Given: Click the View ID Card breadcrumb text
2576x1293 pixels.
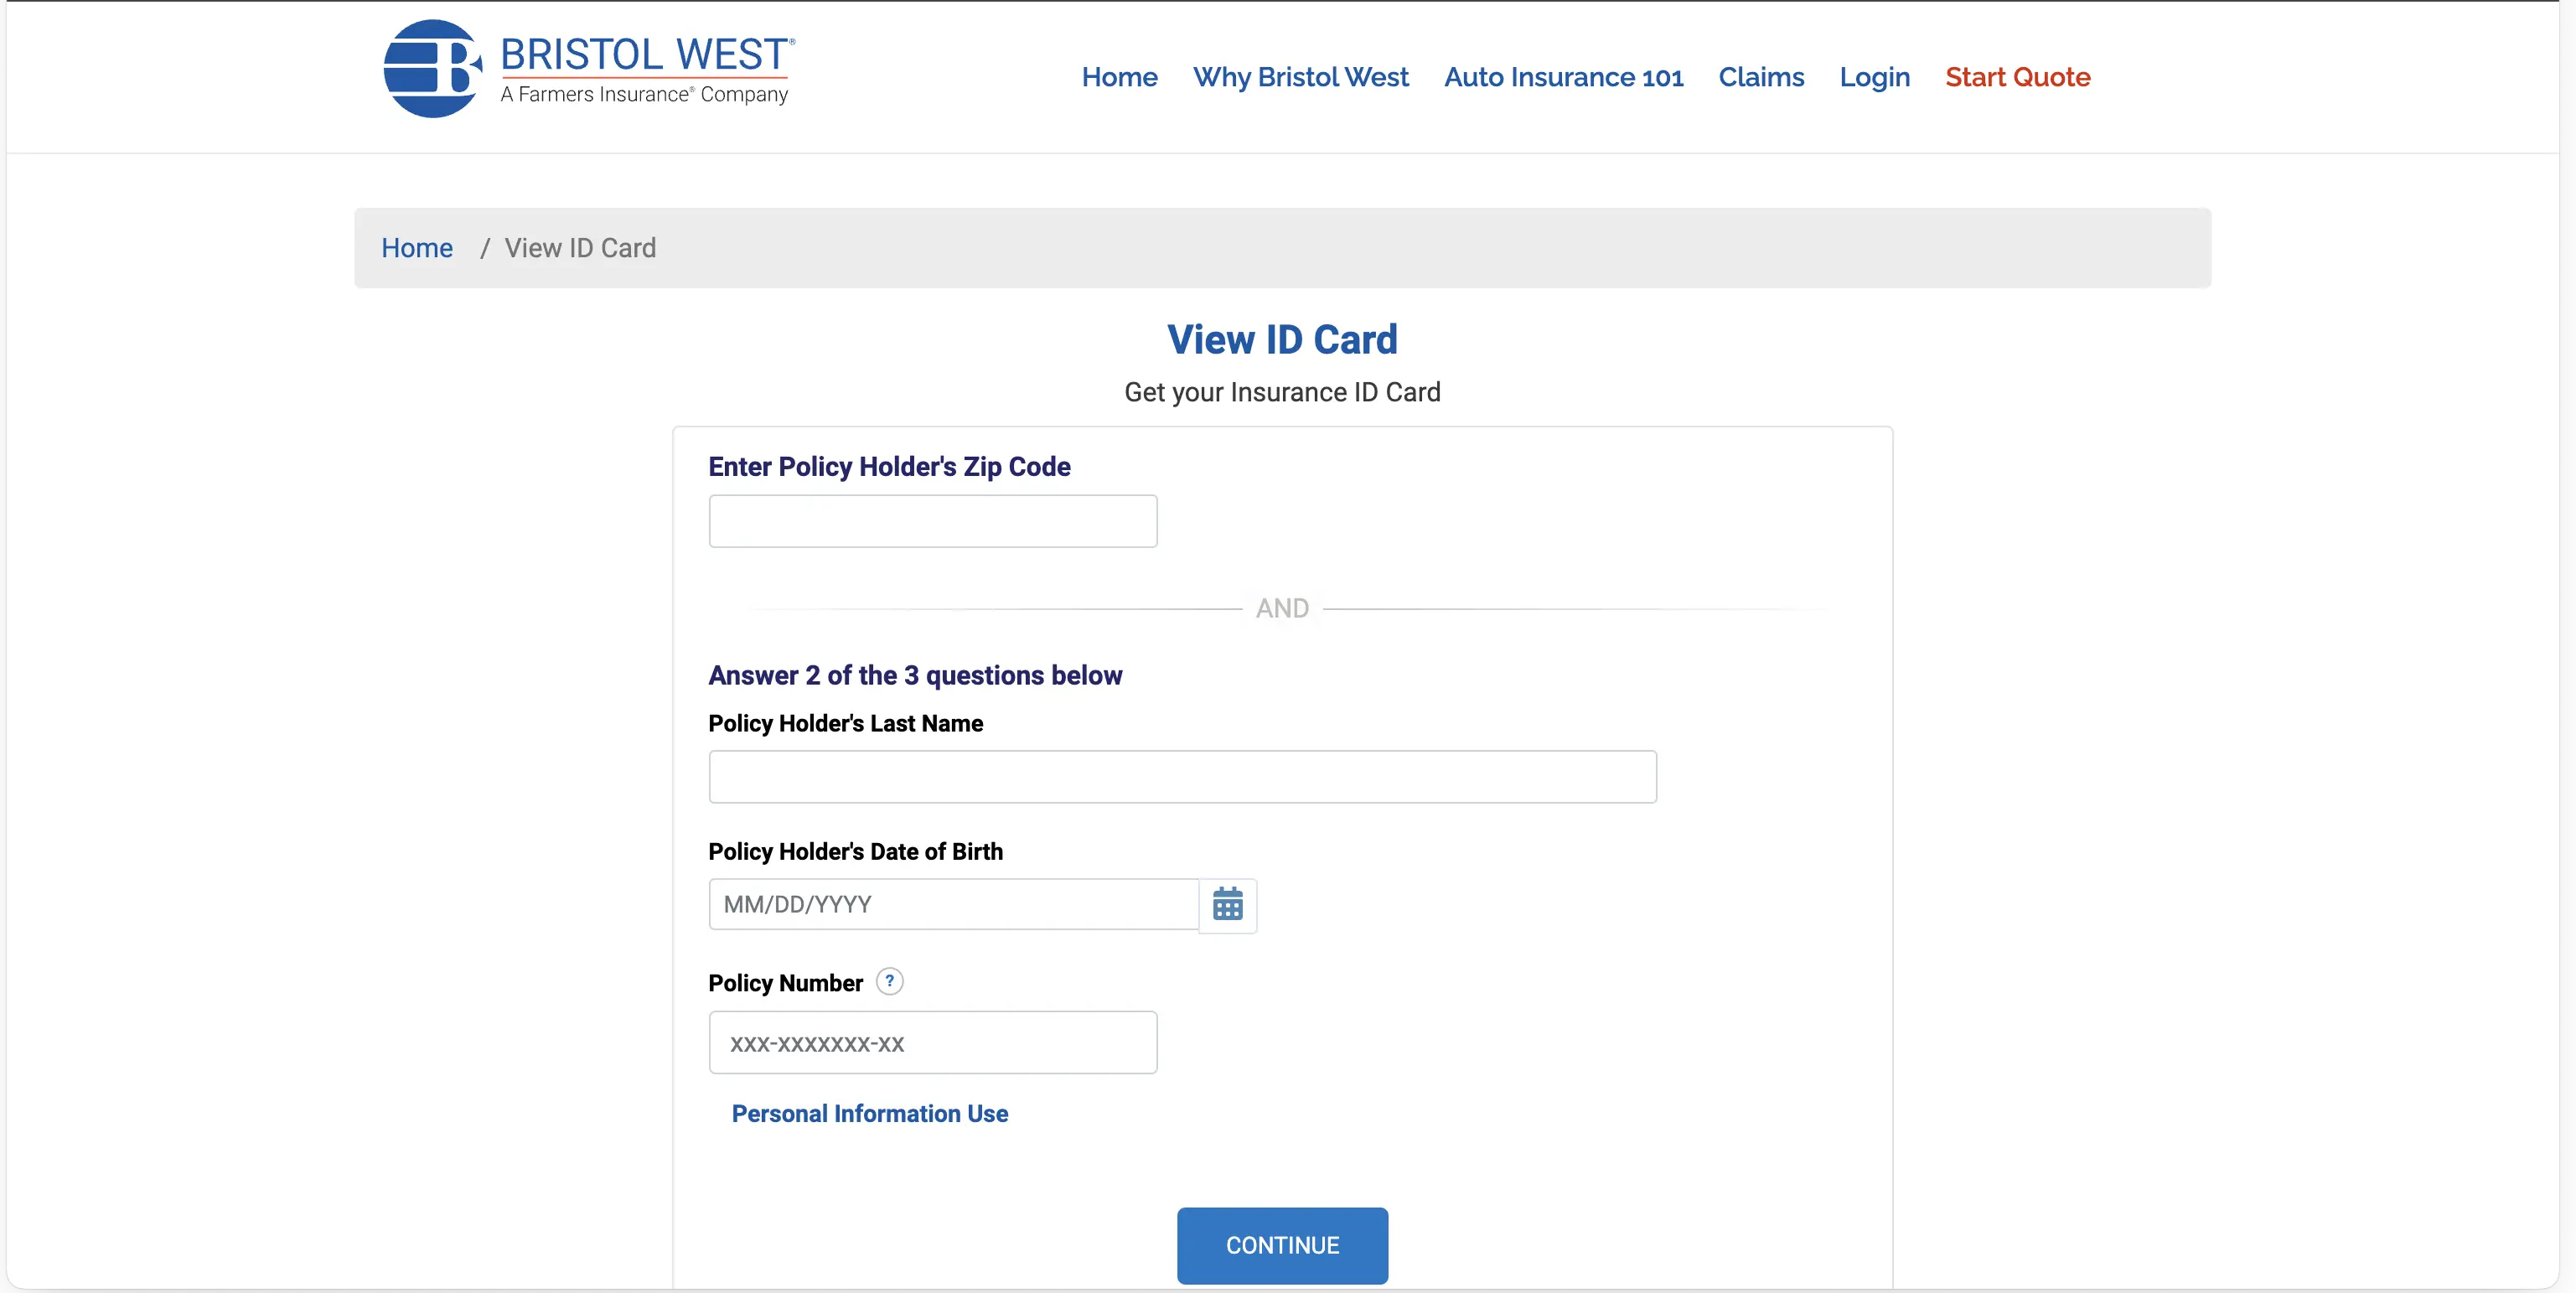Looking at the screenshot, I should 580,248.
